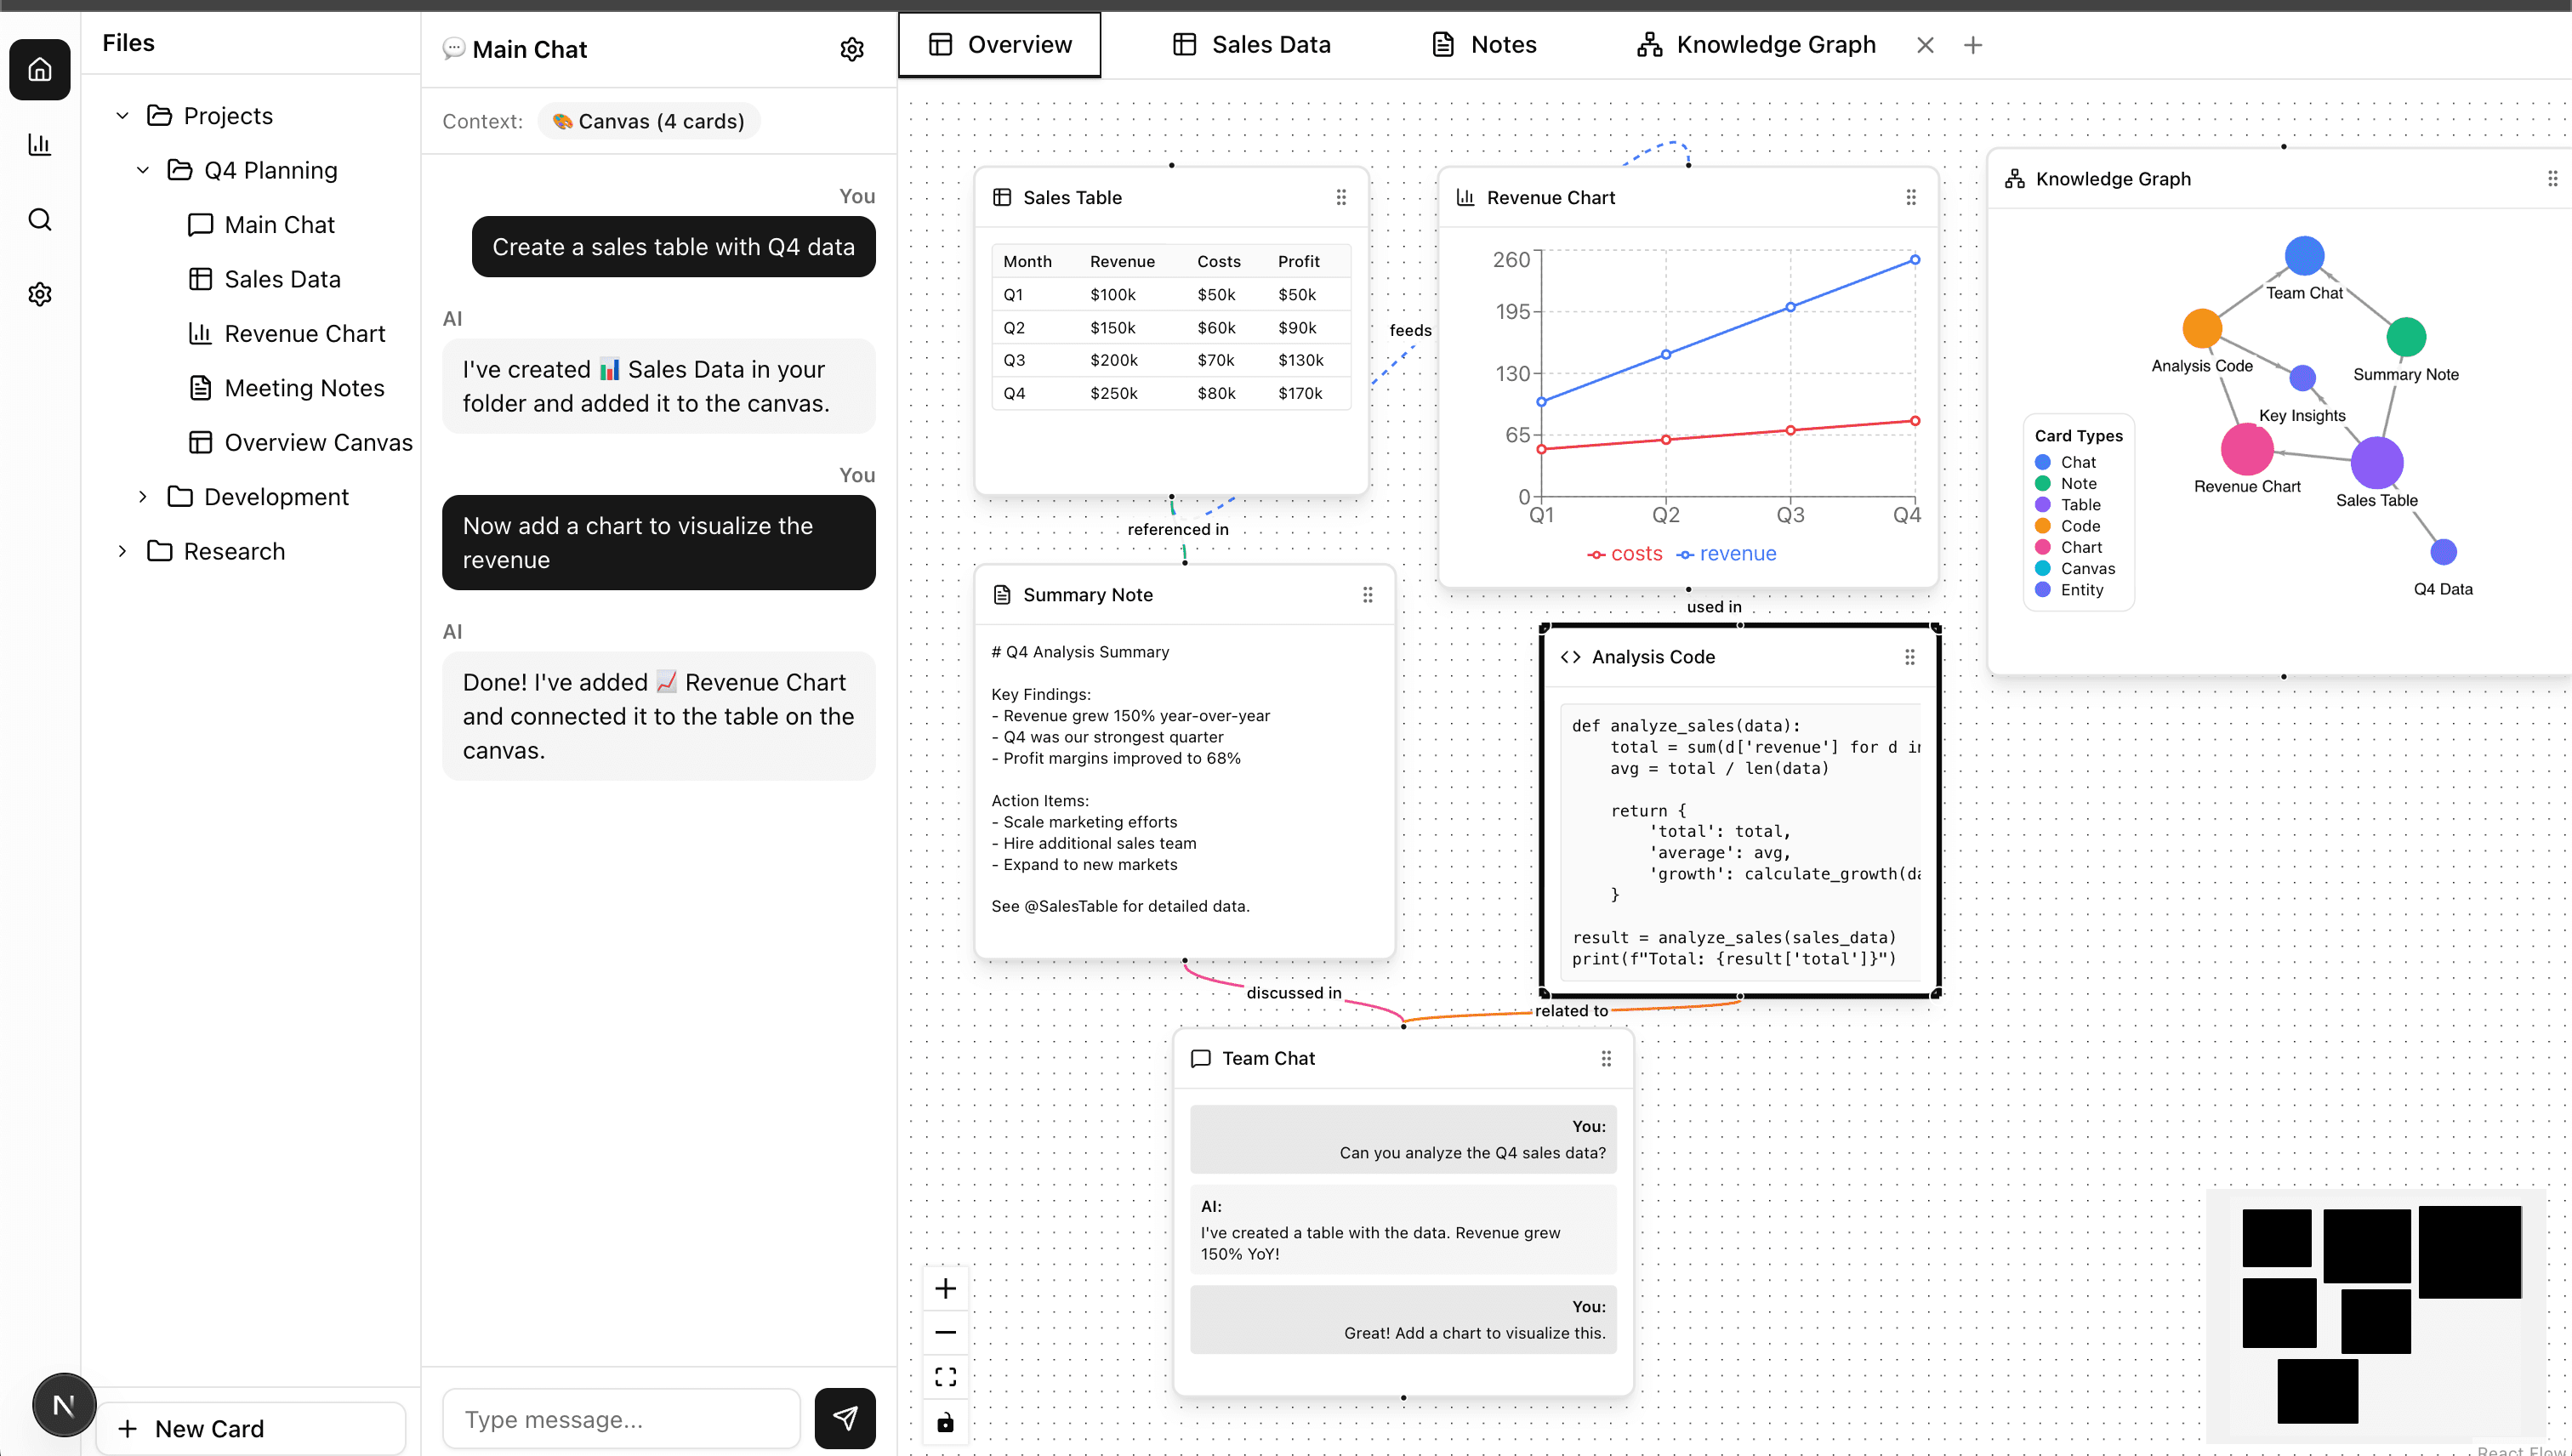Open the settings gear in the sidebar
This screenshot has height=1456, width=2572.
click(x=40, y=293)
